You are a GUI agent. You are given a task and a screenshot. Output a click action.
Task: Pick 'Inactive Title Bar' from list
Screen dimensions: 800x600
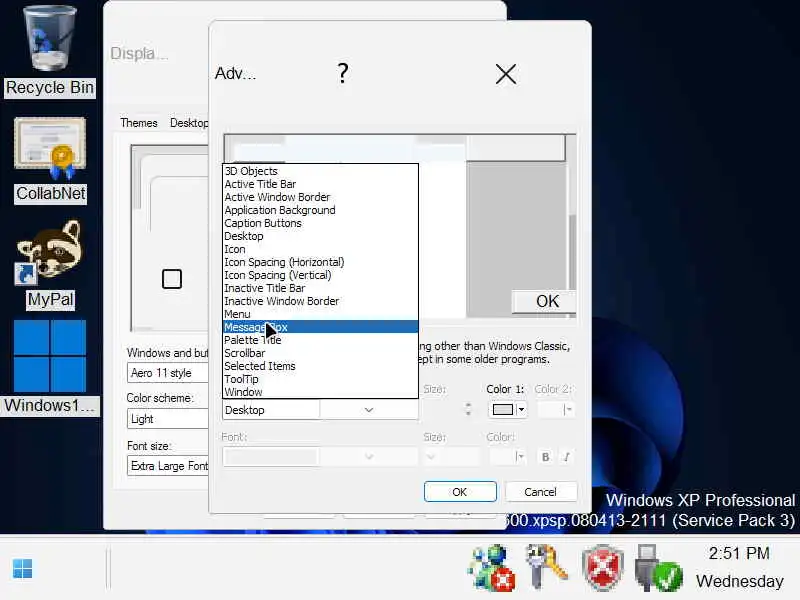320,288
